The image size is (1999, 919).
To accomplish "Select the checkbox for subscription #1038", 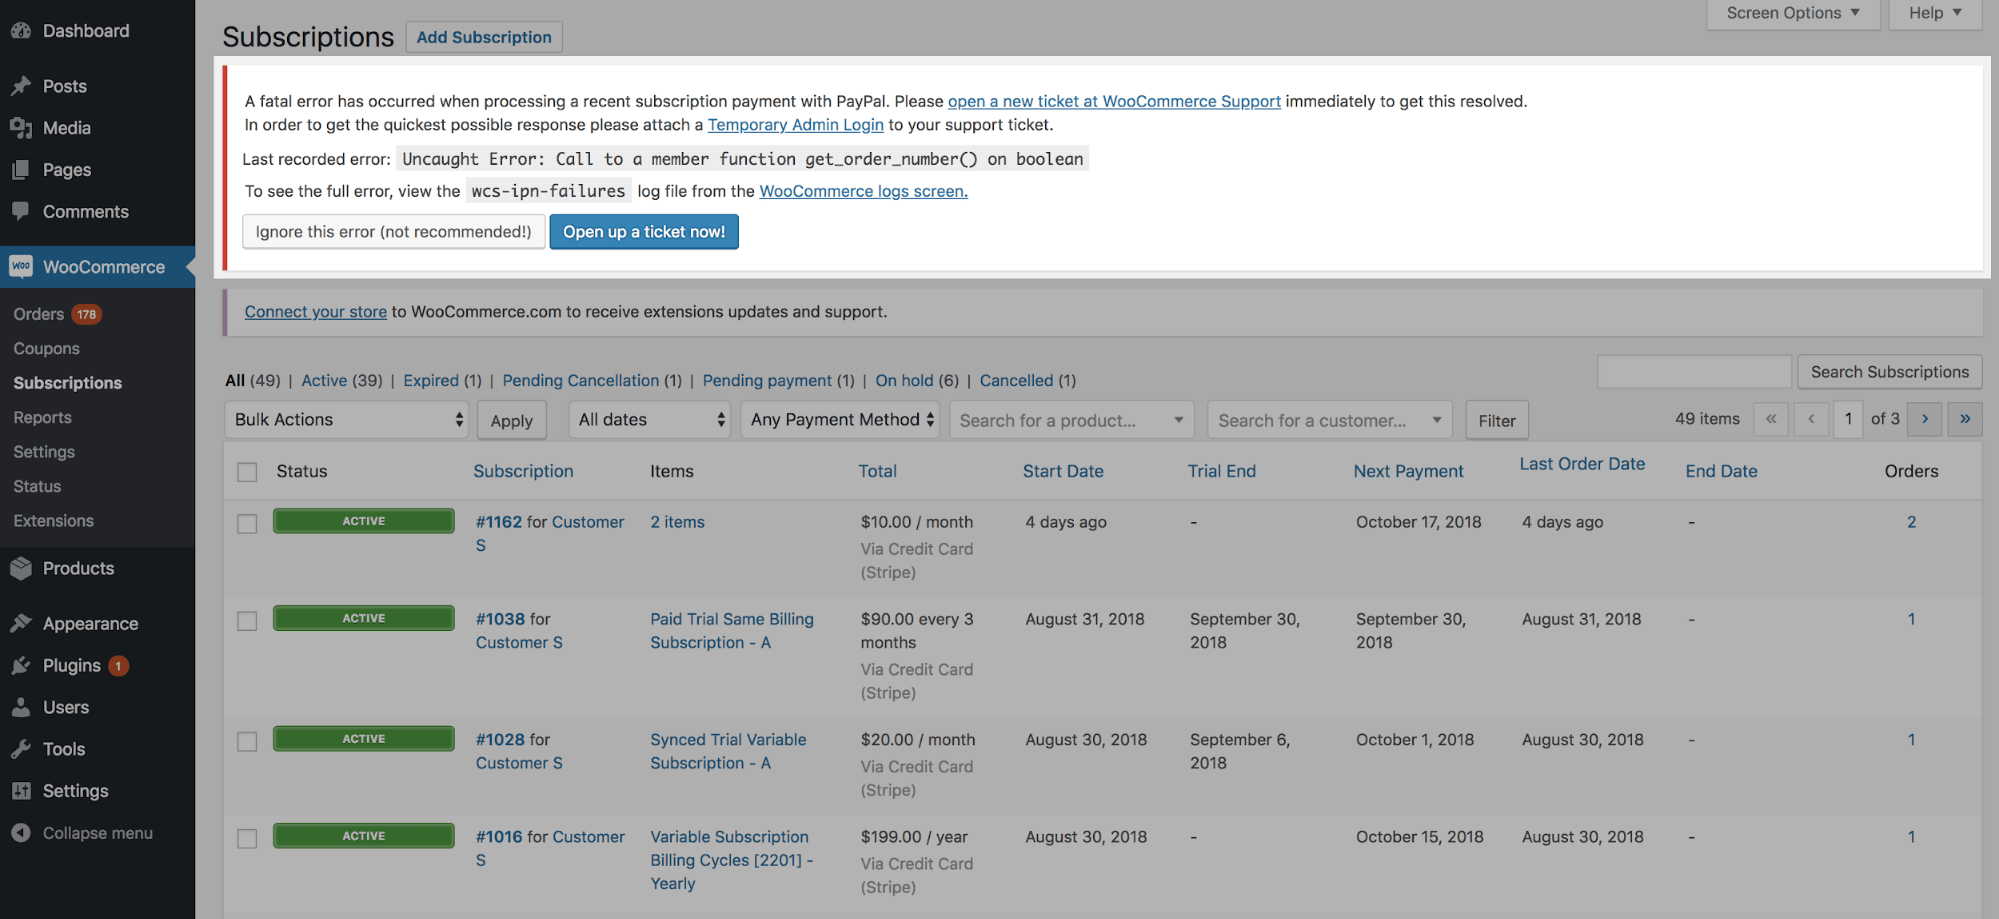I will point(247,621).
